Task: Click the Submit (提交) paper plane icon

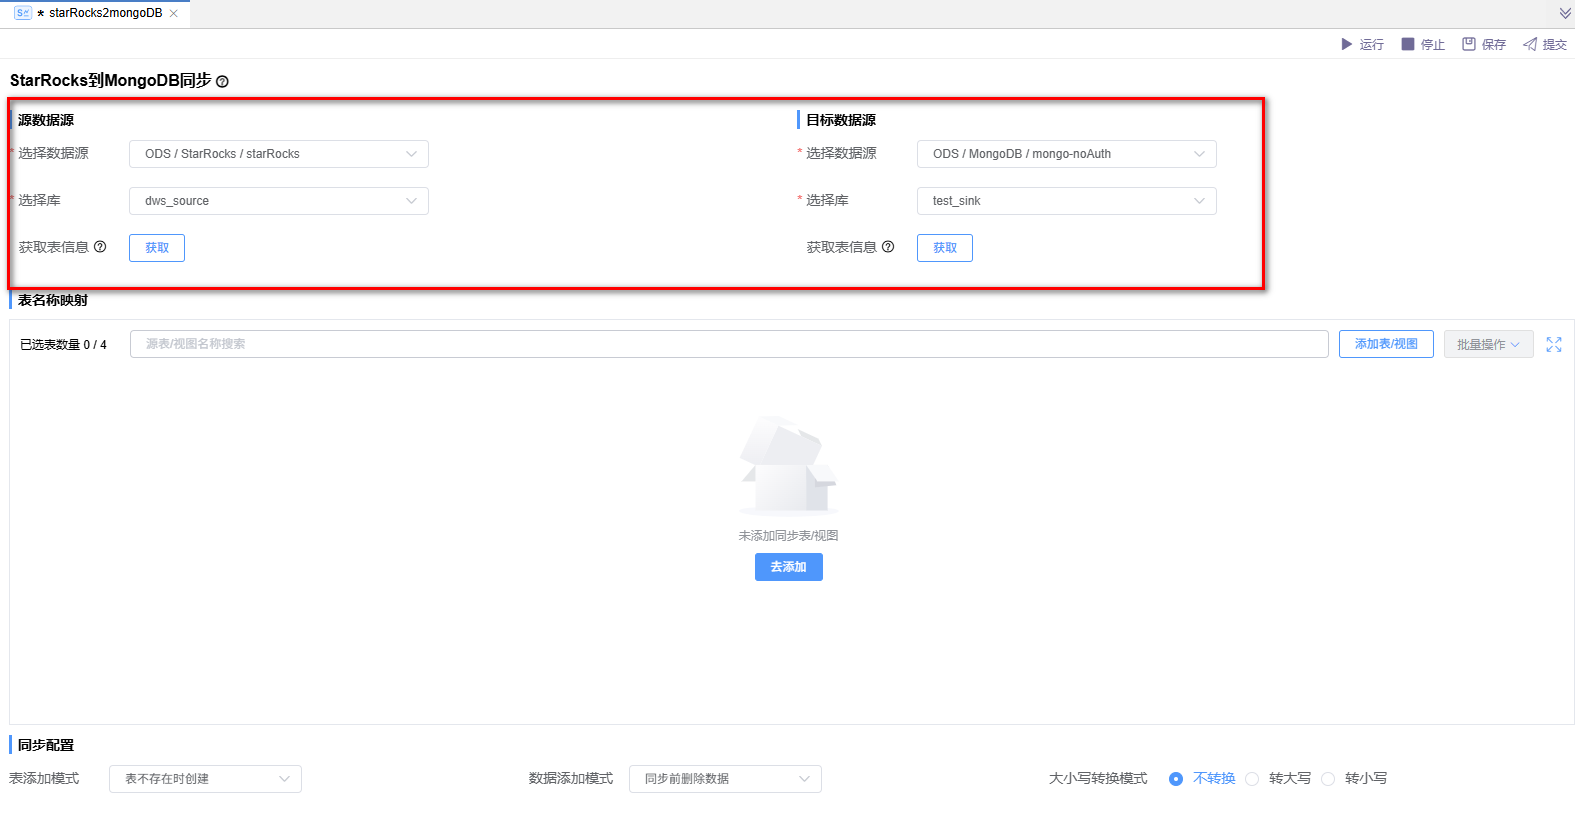Action: [1530, 44]
